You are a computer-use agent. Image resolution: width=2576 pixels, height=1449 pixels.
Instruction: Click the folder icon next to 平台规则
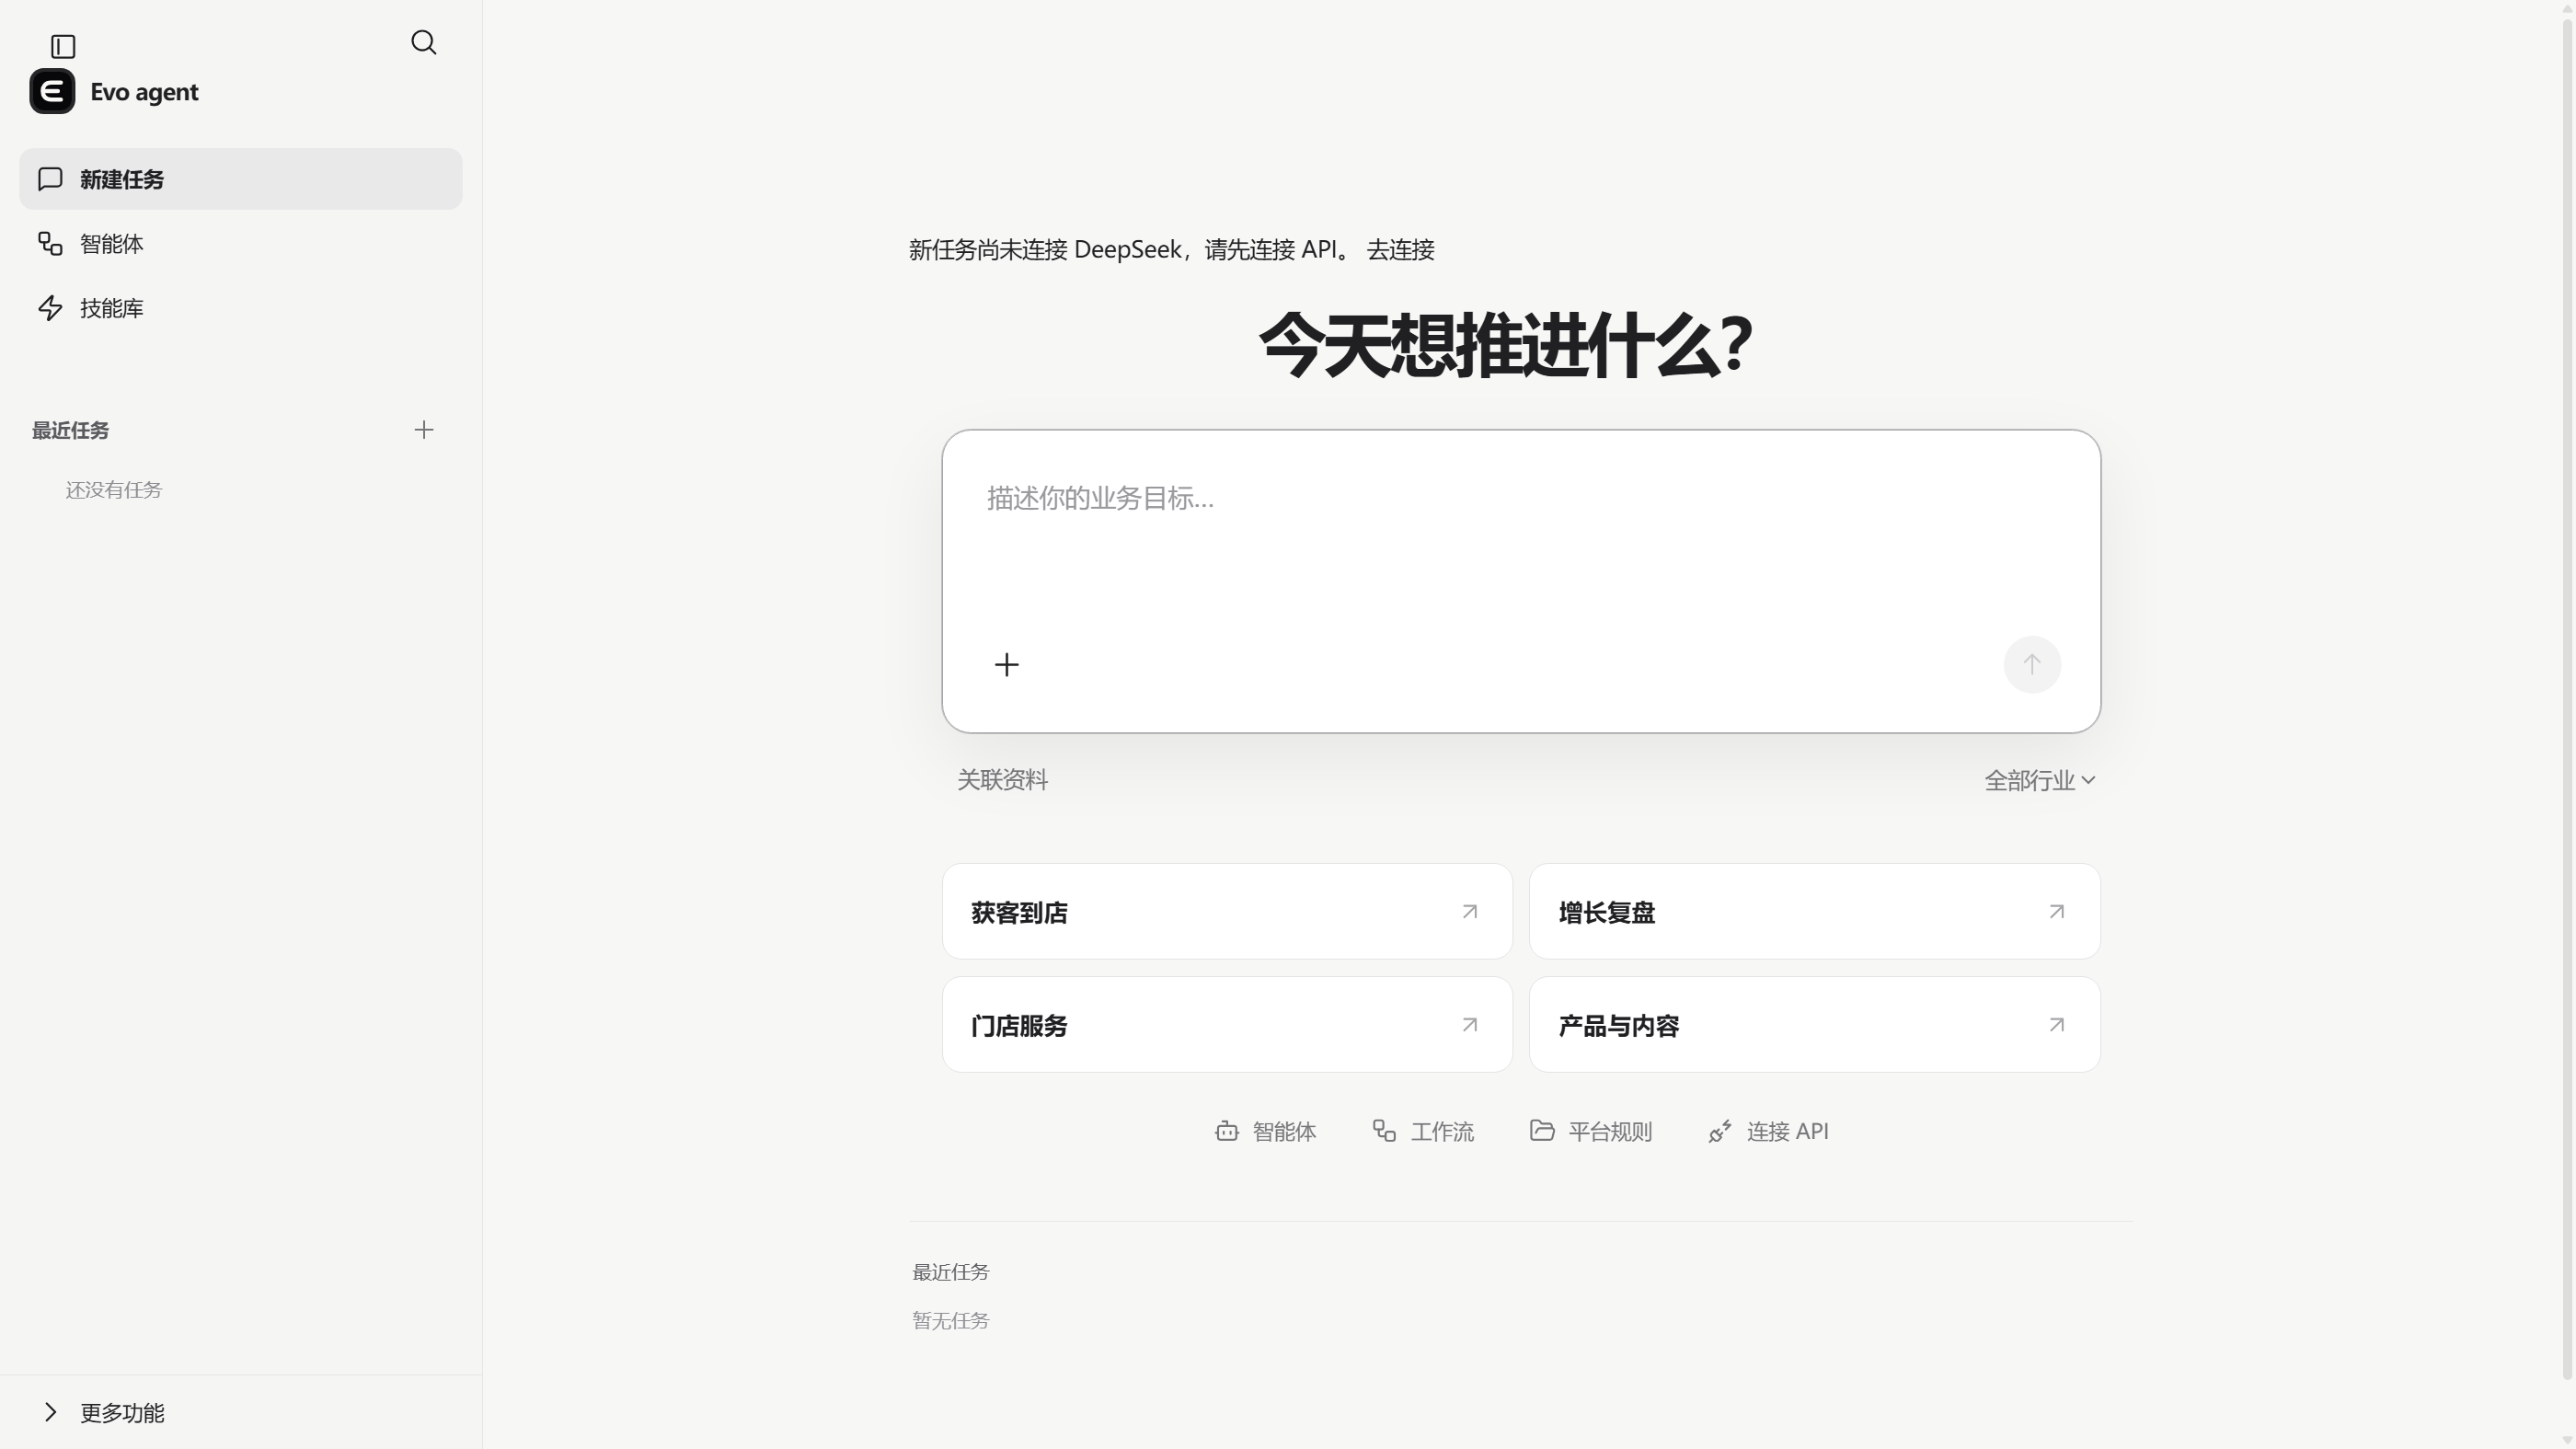coord(1542,1130)
